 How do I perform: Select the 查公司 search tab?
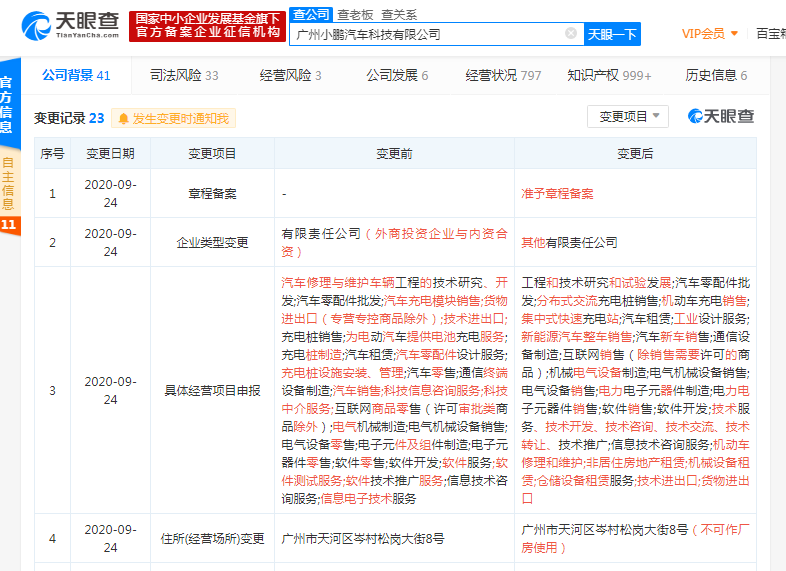coord(311,15)
